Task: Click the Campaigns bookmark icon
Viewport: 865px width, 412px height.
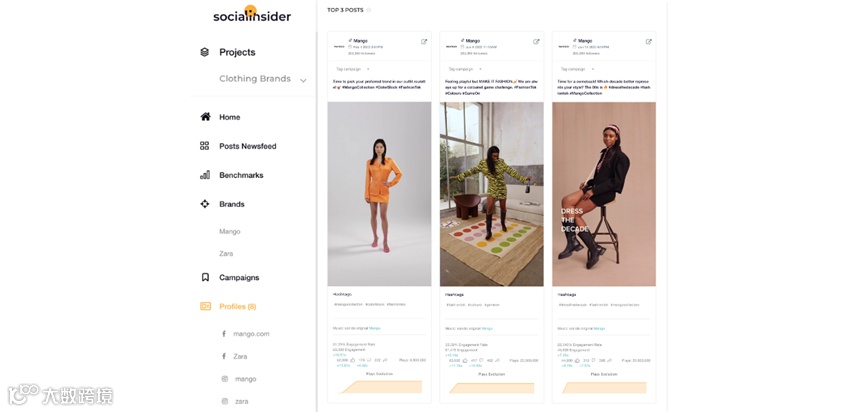Action: [205, 277]
